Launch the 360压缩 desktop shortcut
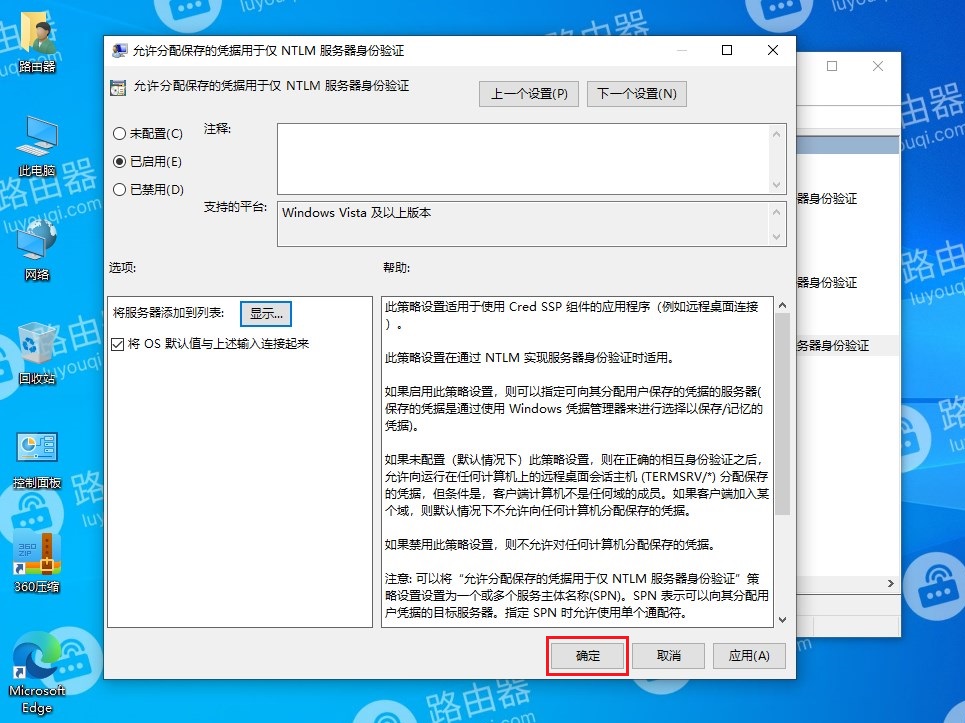Image resolution: width=965 pixels, height=723 pixels. 37,562
